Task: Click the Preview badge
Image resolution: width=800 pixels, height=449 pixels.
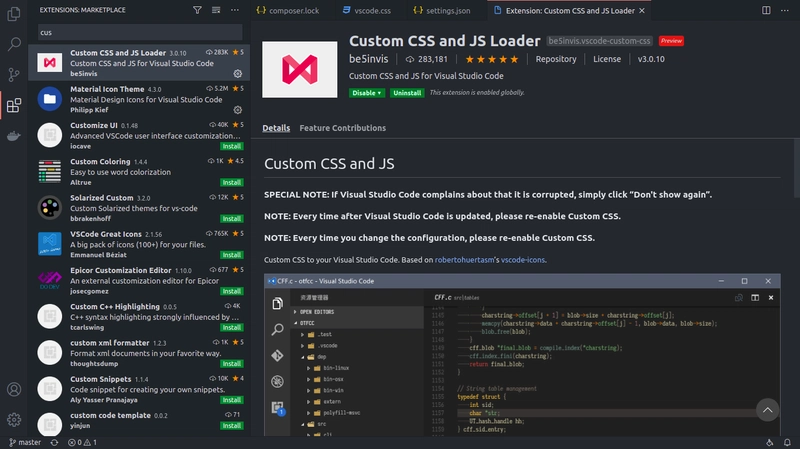Action: pyautogui.click(x=671, y=41)
